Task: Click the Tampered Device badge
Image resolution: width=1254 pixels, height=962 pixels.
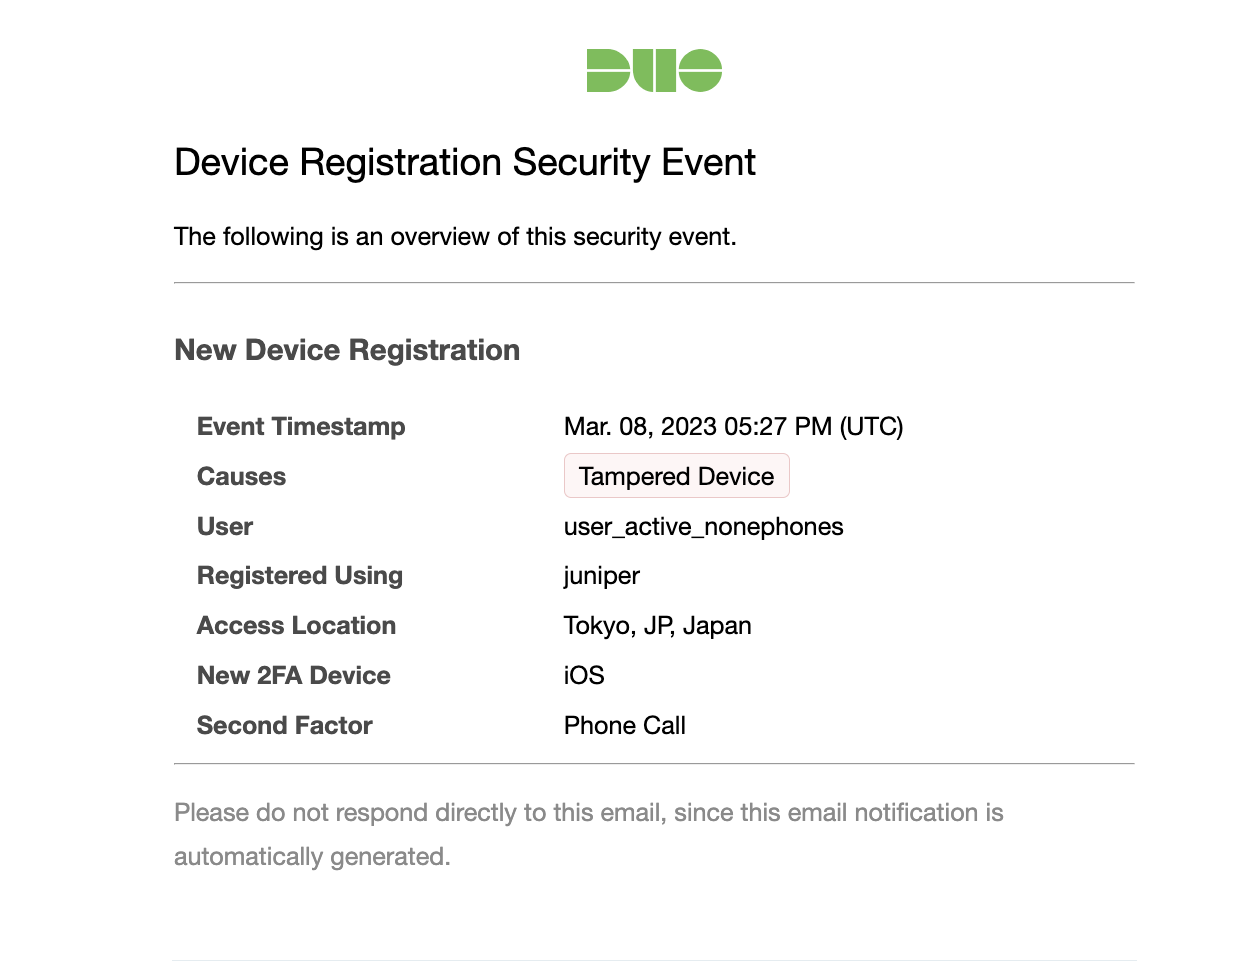Action: coord(676,477)
